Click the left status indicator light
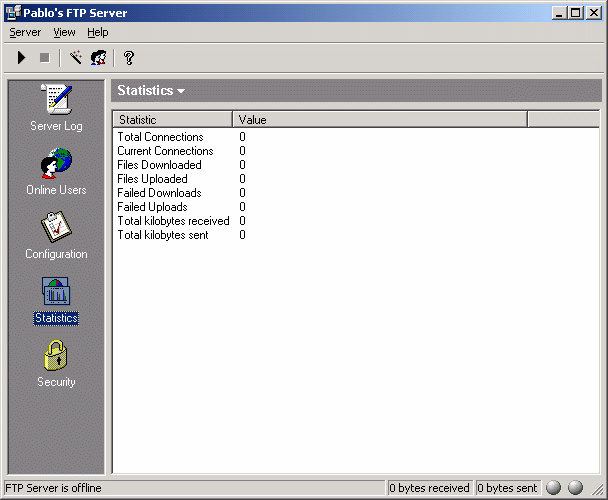This screenshot has height=500, width=608. coord(554,488)
